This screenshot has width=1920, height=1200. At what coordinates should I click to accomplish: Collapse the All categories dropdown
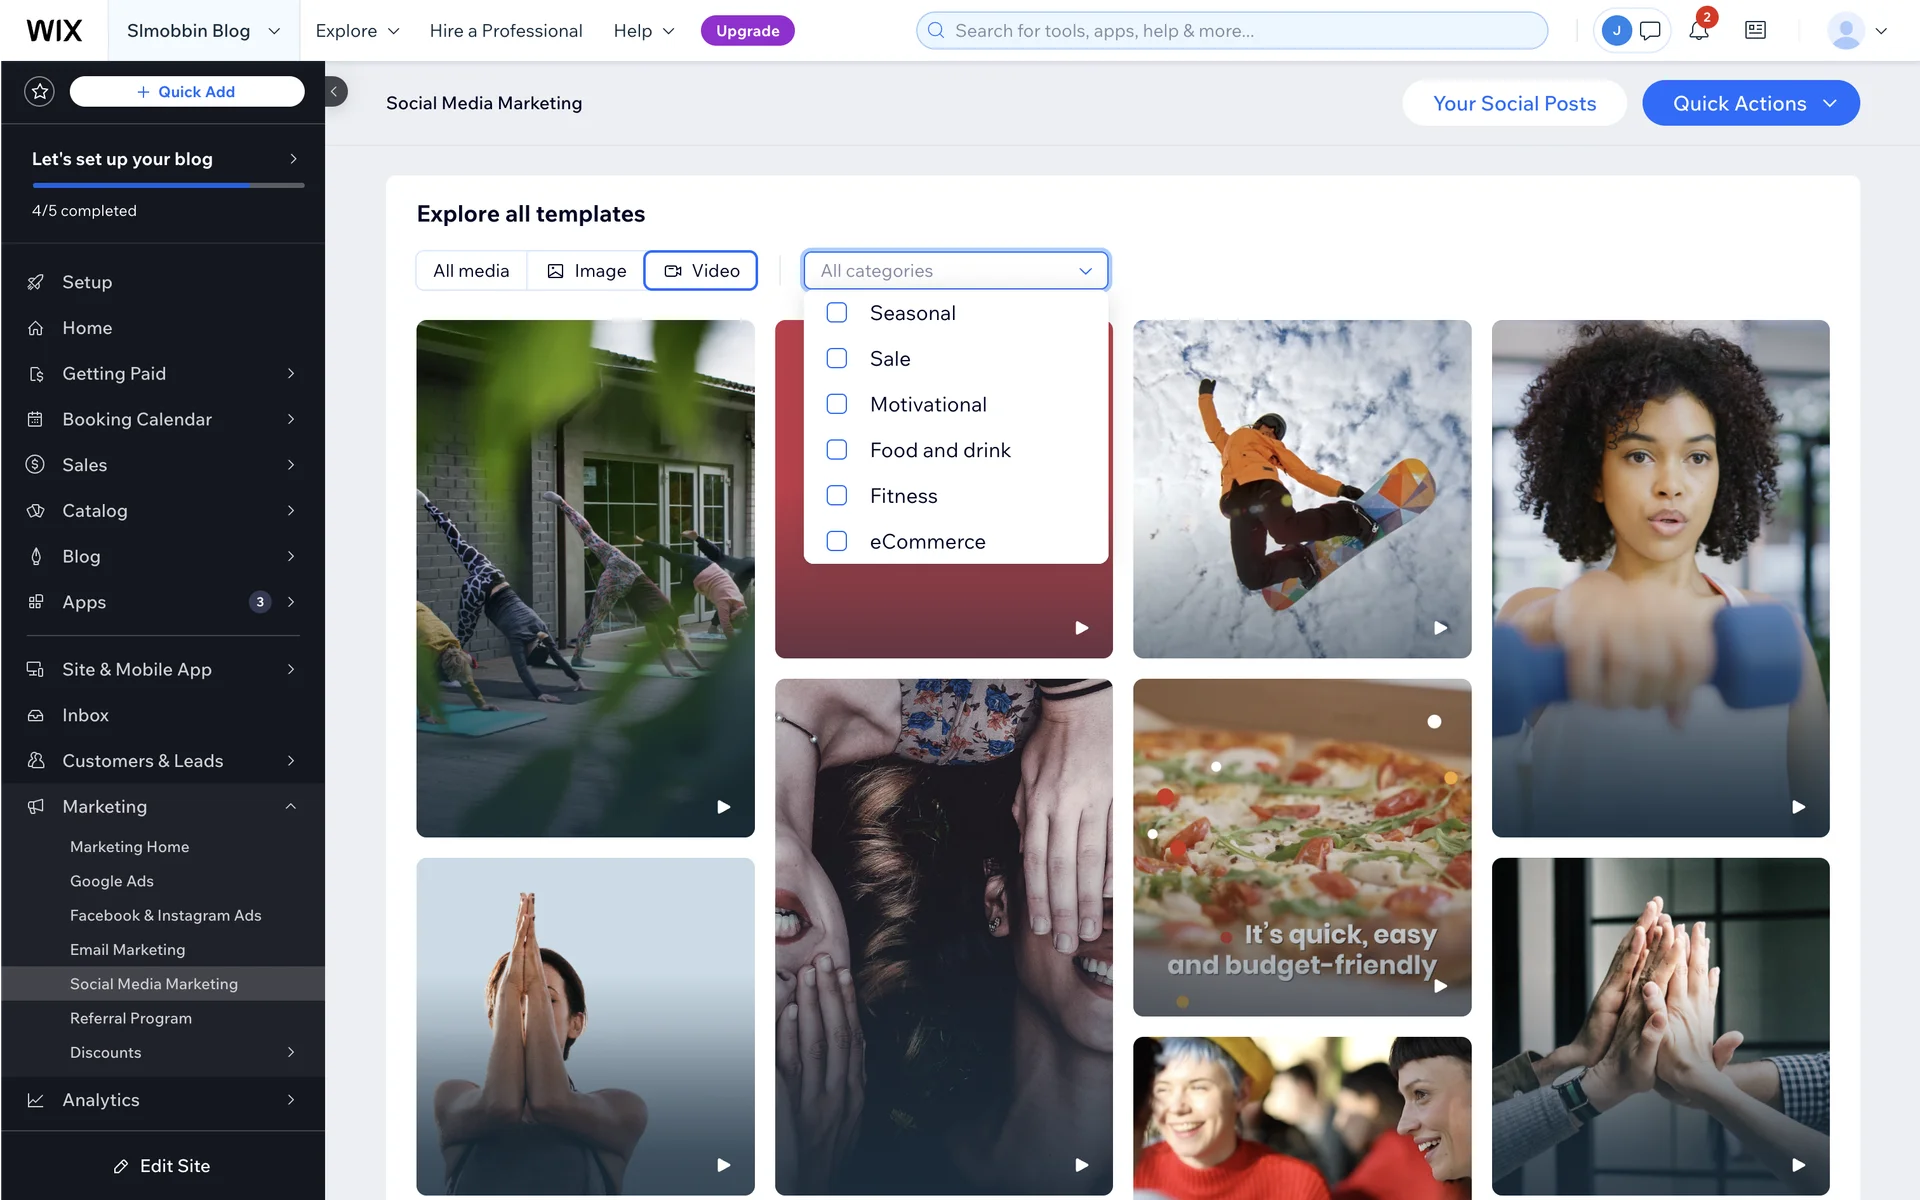coord(1085,271)
